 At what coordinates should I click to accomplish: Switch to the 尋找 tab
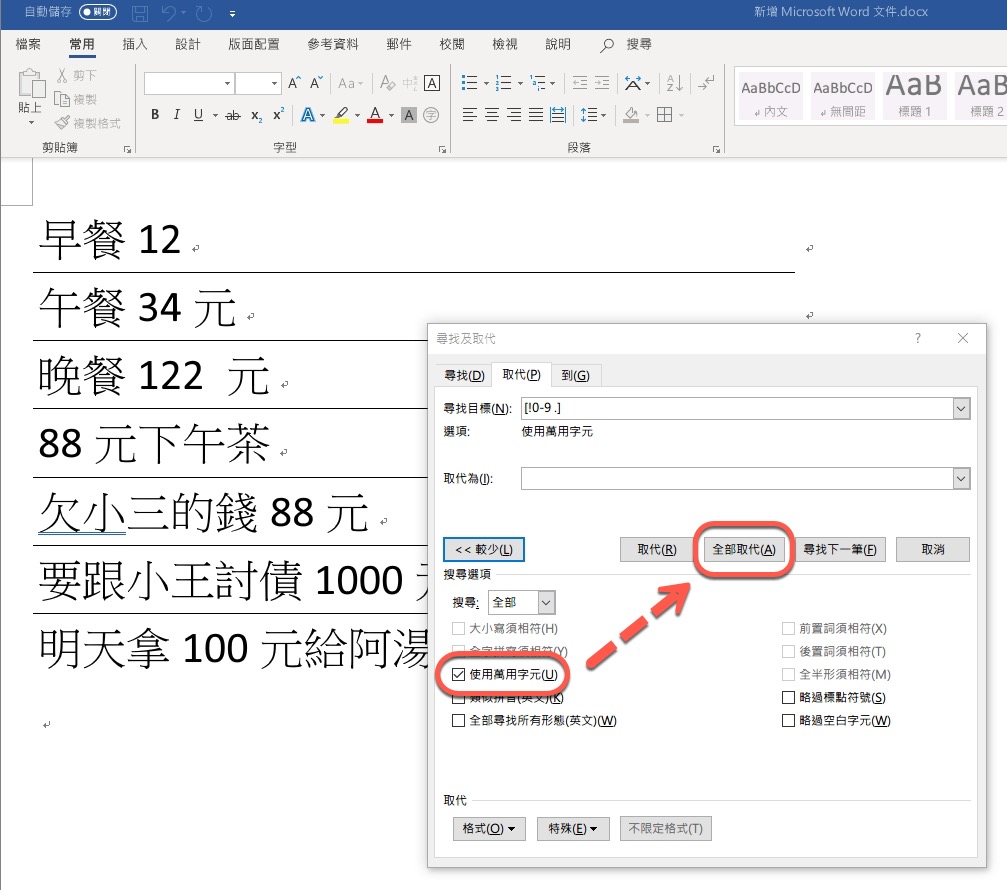(x=463, y=375)
